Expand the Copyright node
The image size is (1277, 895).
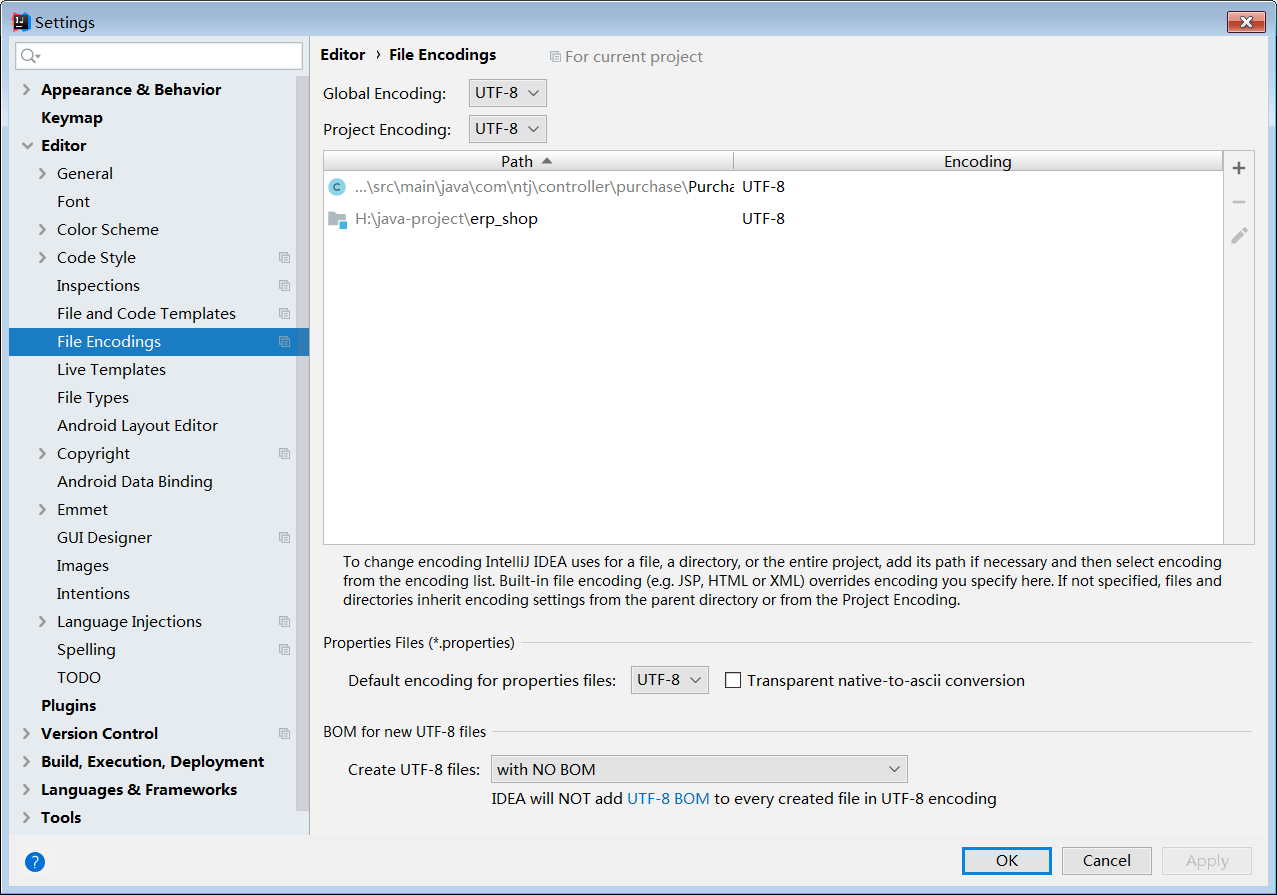(42, 454)
